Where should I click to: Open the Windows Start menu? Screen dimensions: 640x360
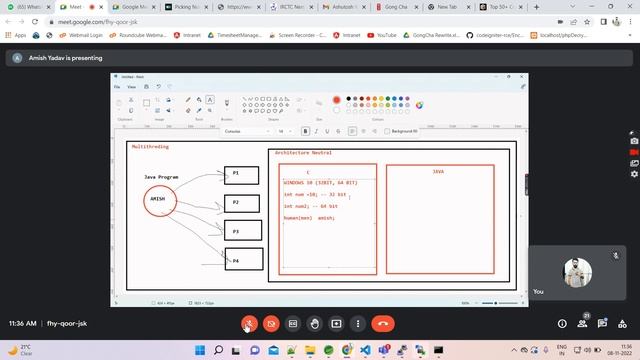click(200, 350)
